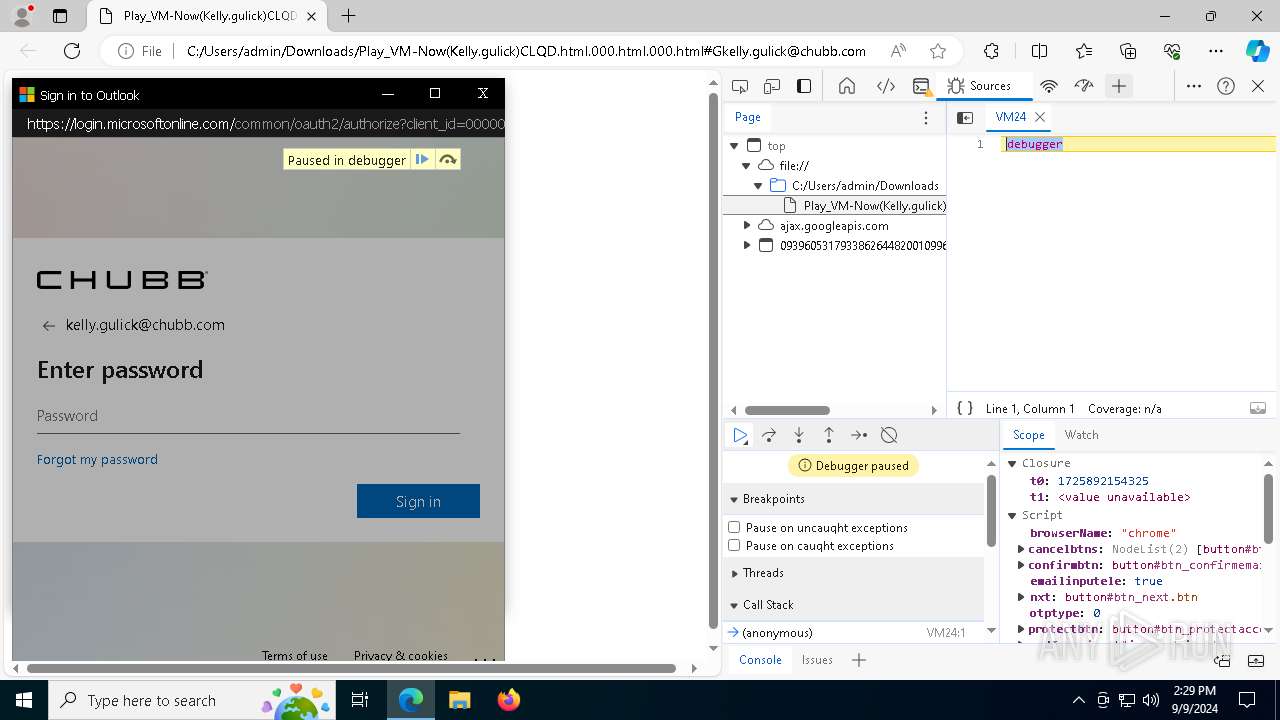This screenshot has height=720, width=1280.
Task: Open DevTools customize ellipsis menu
Action: (x=1194, y=86)
